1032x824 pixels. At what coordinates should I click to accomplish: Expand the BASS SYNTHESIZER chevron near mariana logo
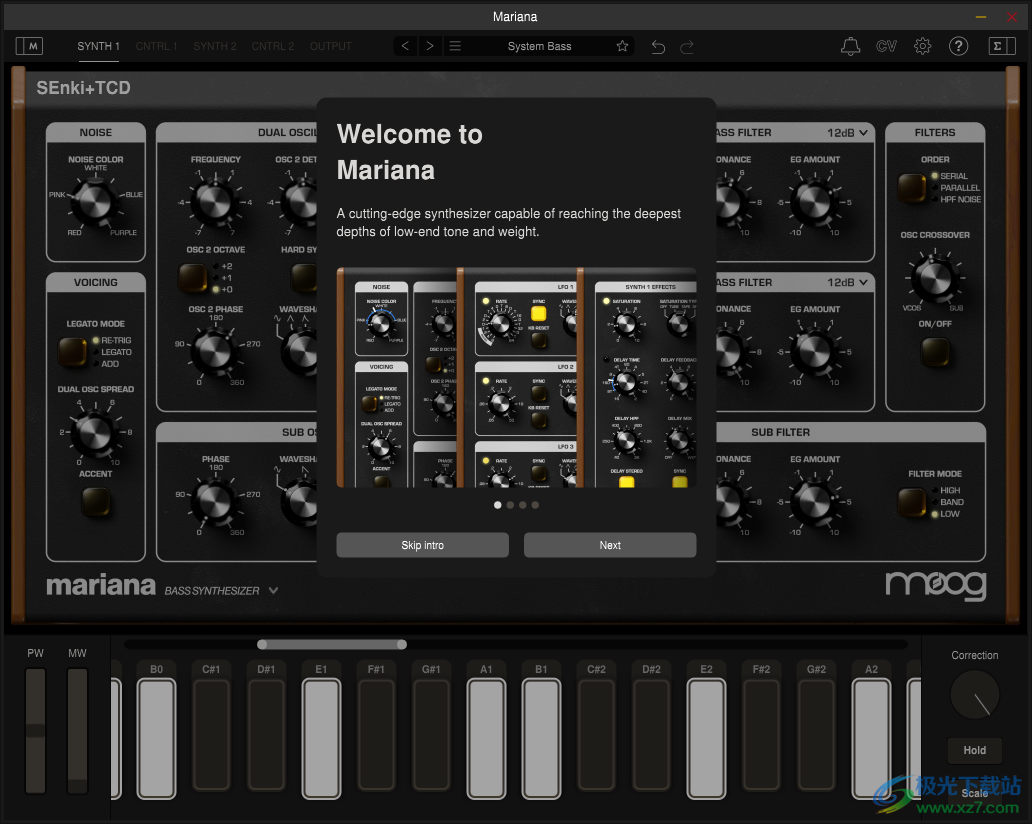[x=272, y=590]
